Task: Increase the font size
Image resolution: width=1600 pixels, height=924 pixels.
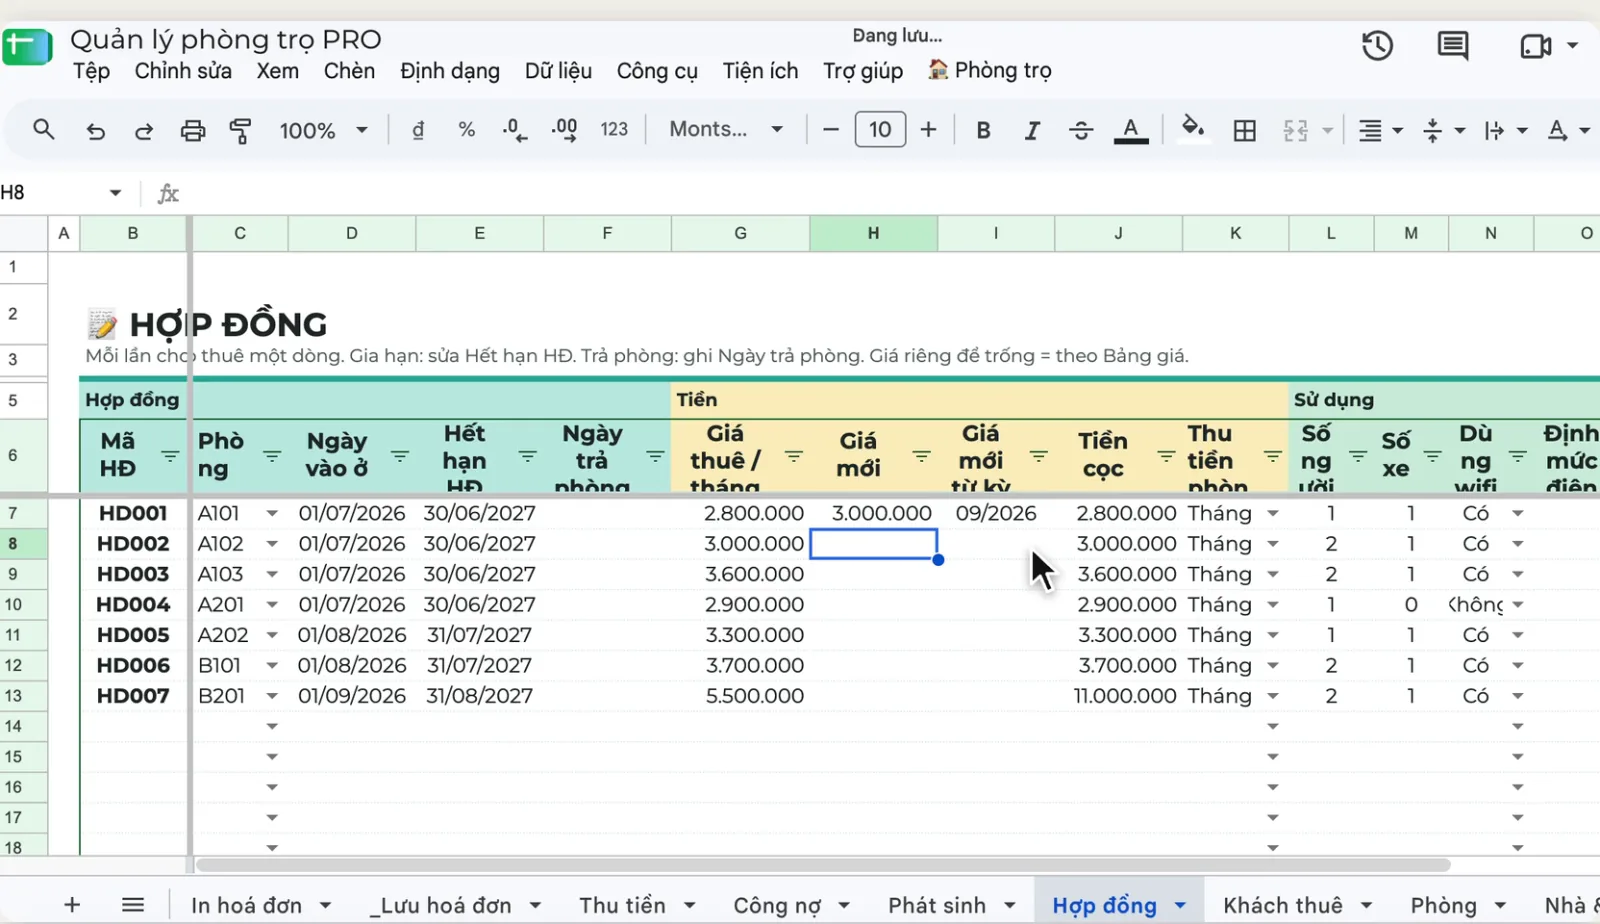Action: click(x=928, y=130)
